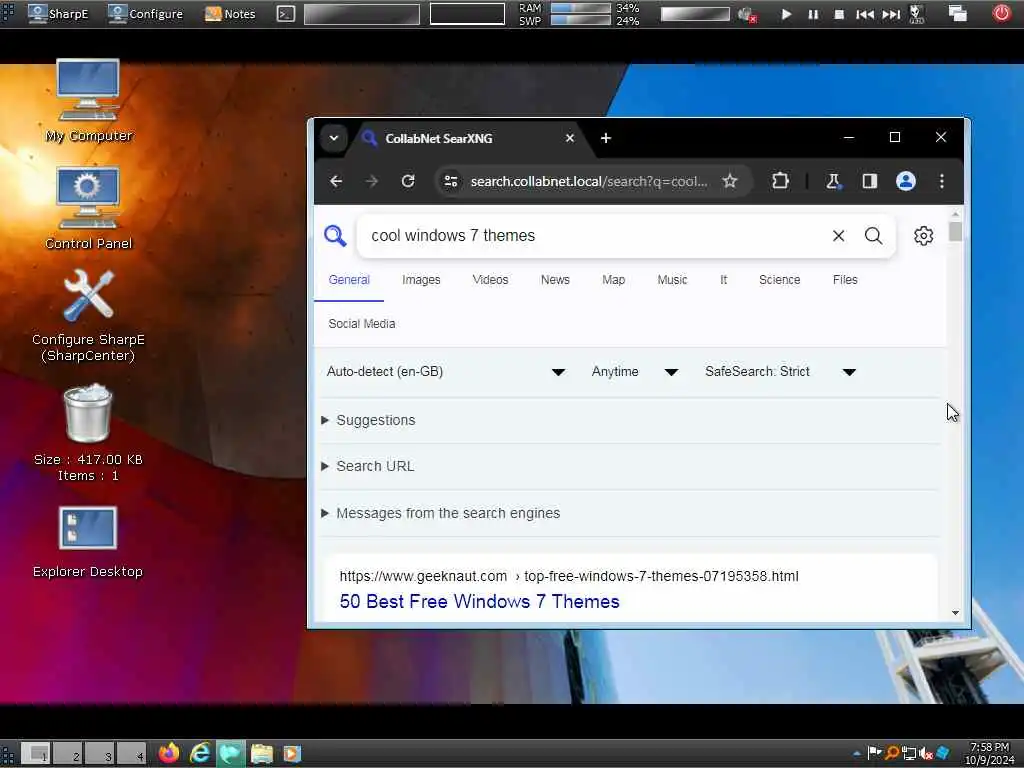The height and width of the screenshot is (768, 1024).
Task: Open the My Computer desktop icon
Action: coord(88,100)
